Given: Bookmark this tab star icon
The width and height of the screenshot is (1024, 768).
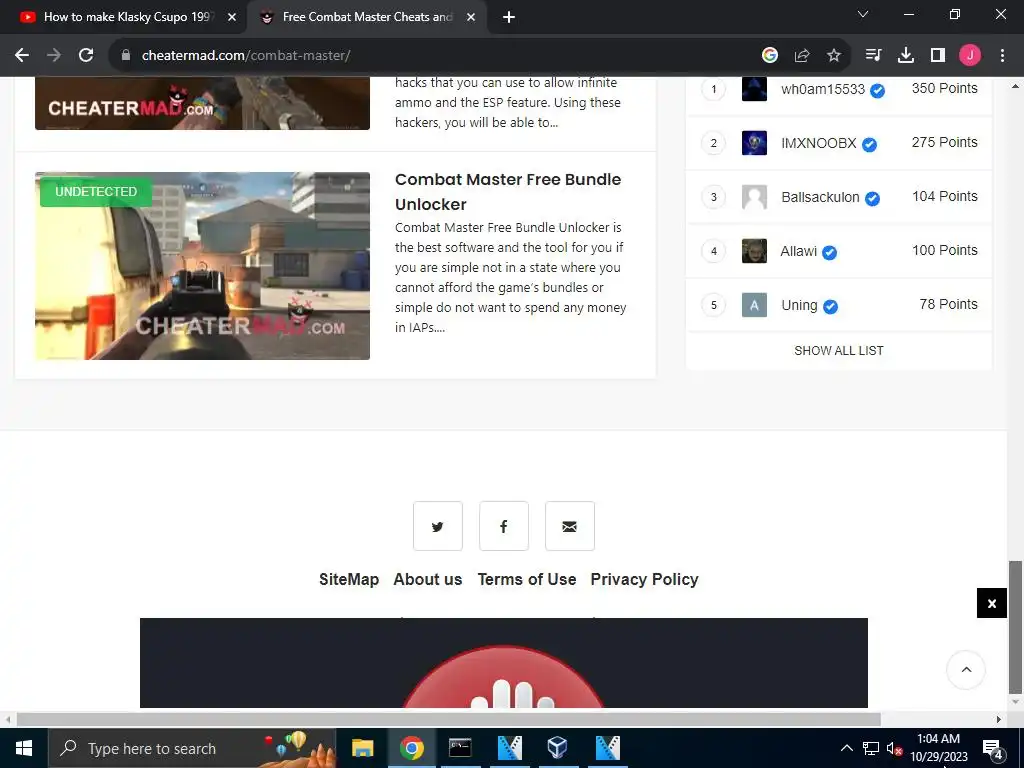Looking at the screenshot, I should point(834,56).
